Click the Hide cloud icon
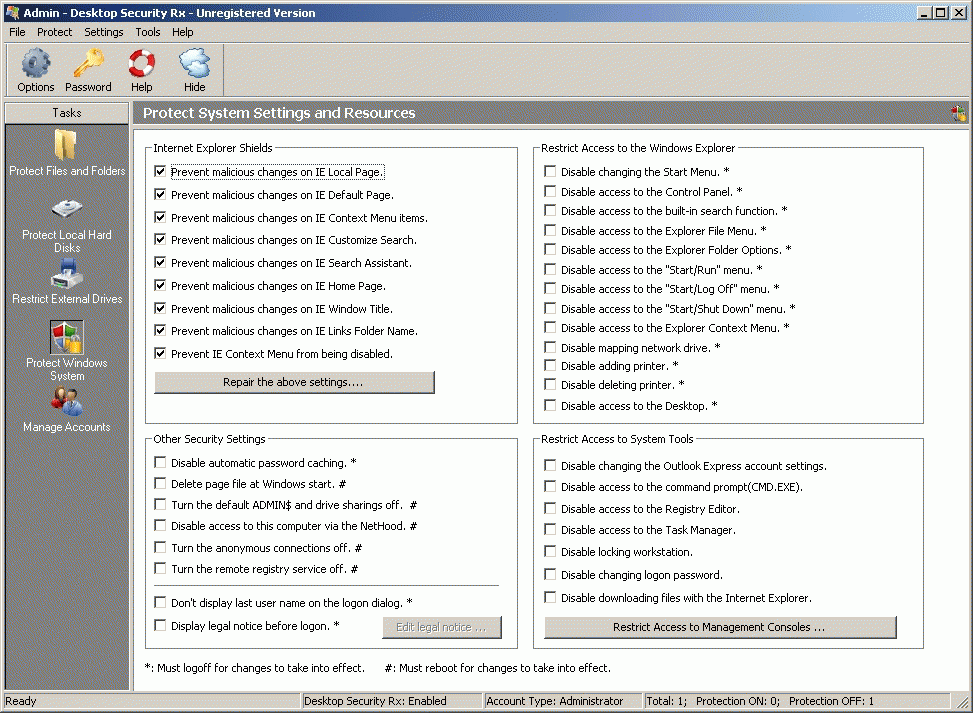 (x=194, y=63)
